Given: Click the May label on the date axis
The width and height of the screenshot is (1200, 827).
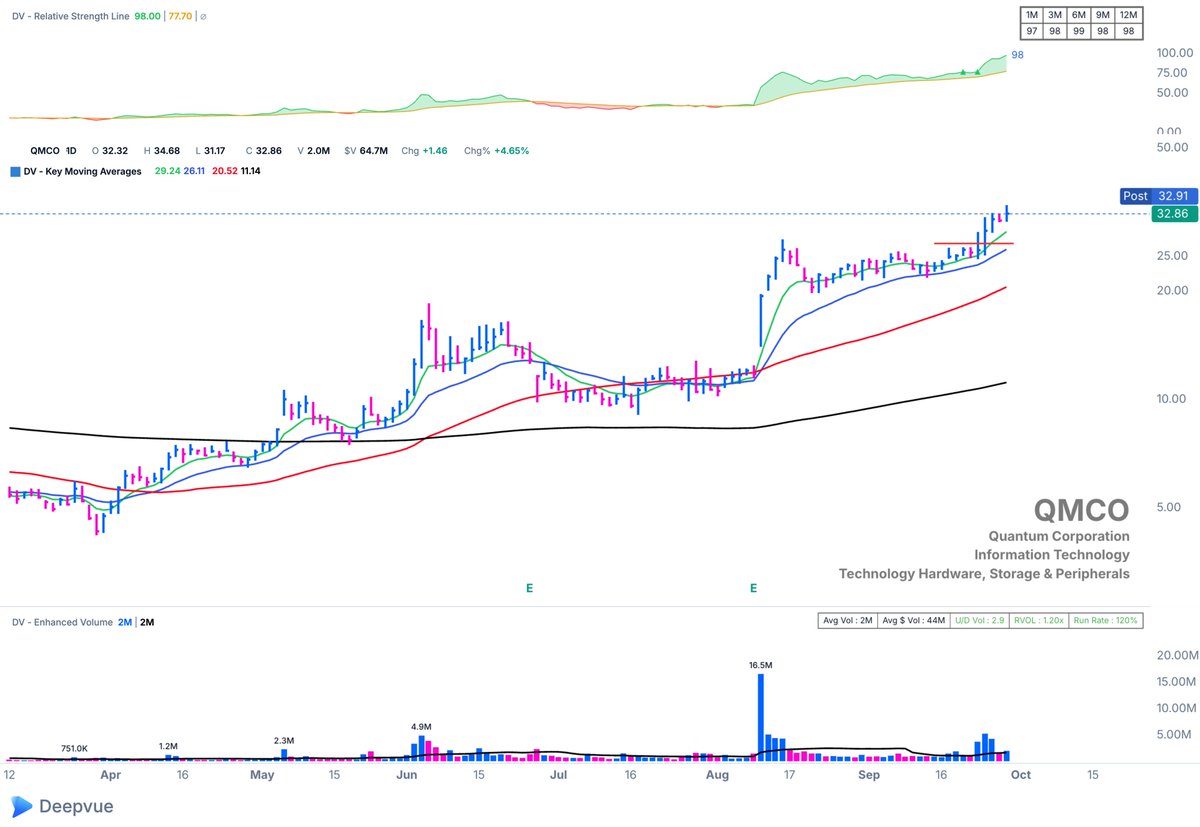Looking at the screenshot, I should (x=262, y=775).
